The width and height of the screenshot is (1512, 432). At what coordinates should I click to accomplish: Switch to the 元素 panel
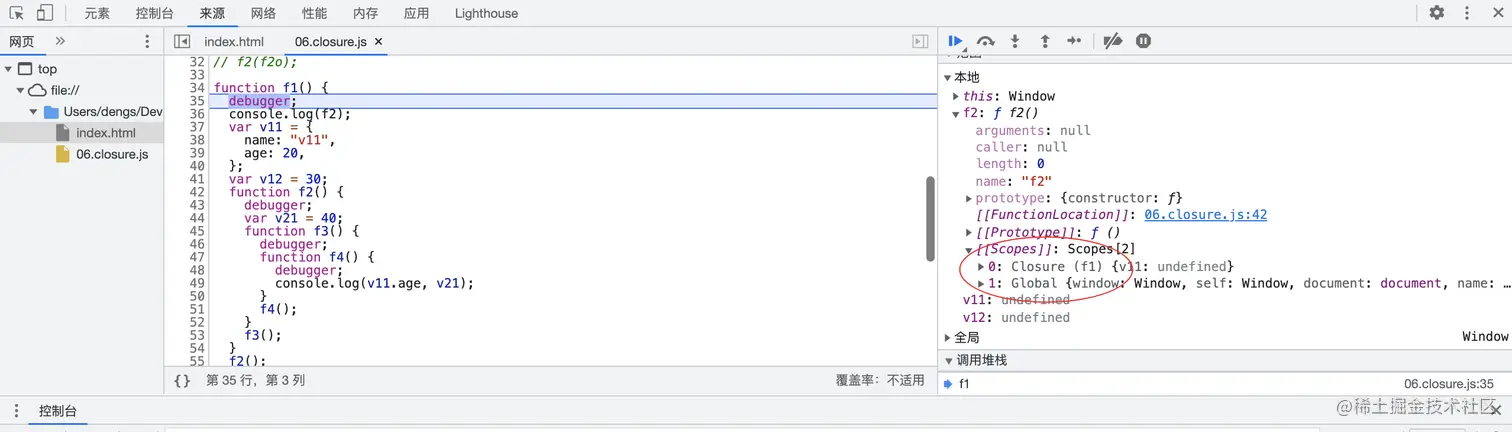tap(97, 13)
